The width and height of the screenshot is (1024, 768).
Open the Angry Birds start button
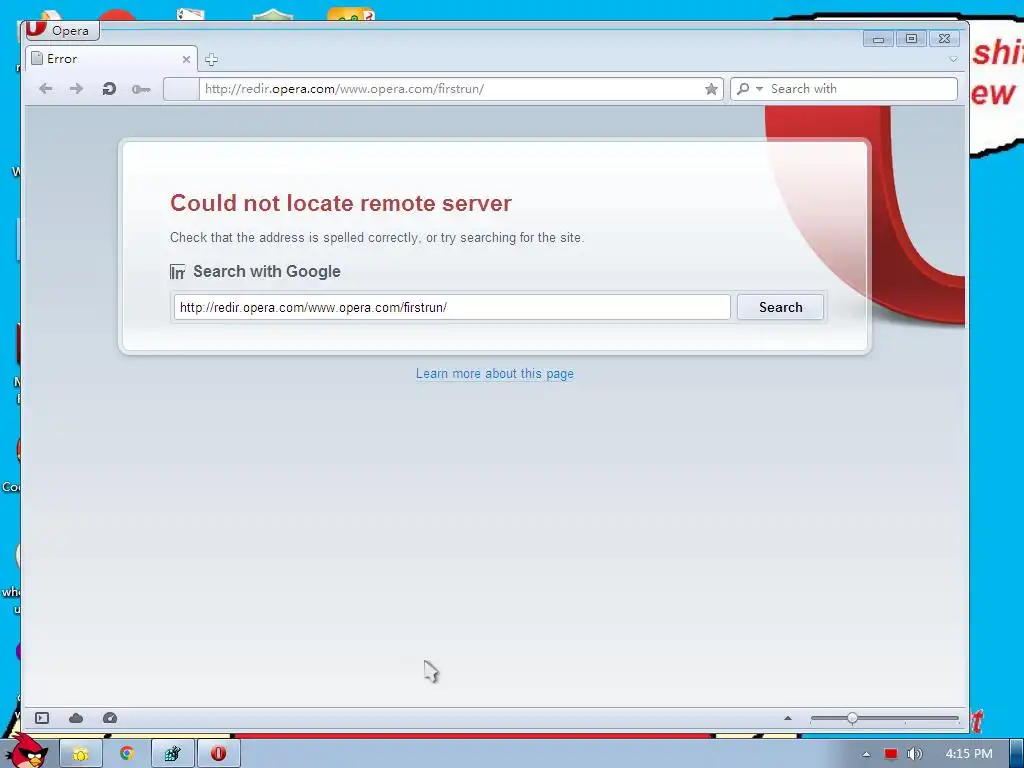(x=26, y=751)
